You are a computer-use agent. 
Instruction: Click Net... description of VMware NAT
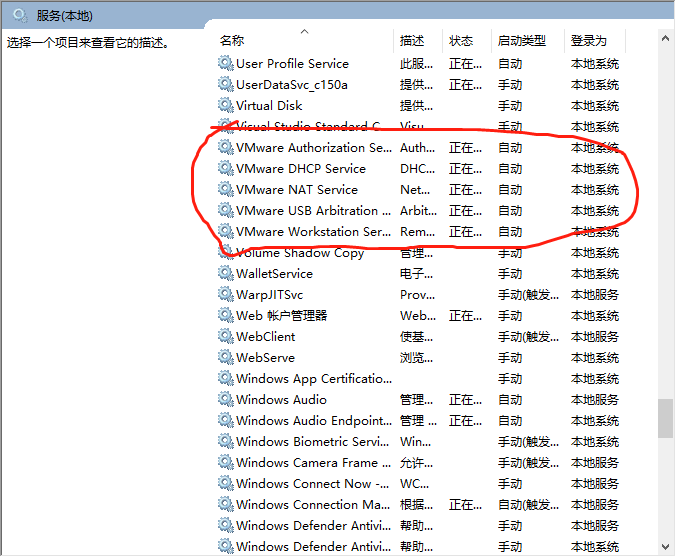pos(415,190)
